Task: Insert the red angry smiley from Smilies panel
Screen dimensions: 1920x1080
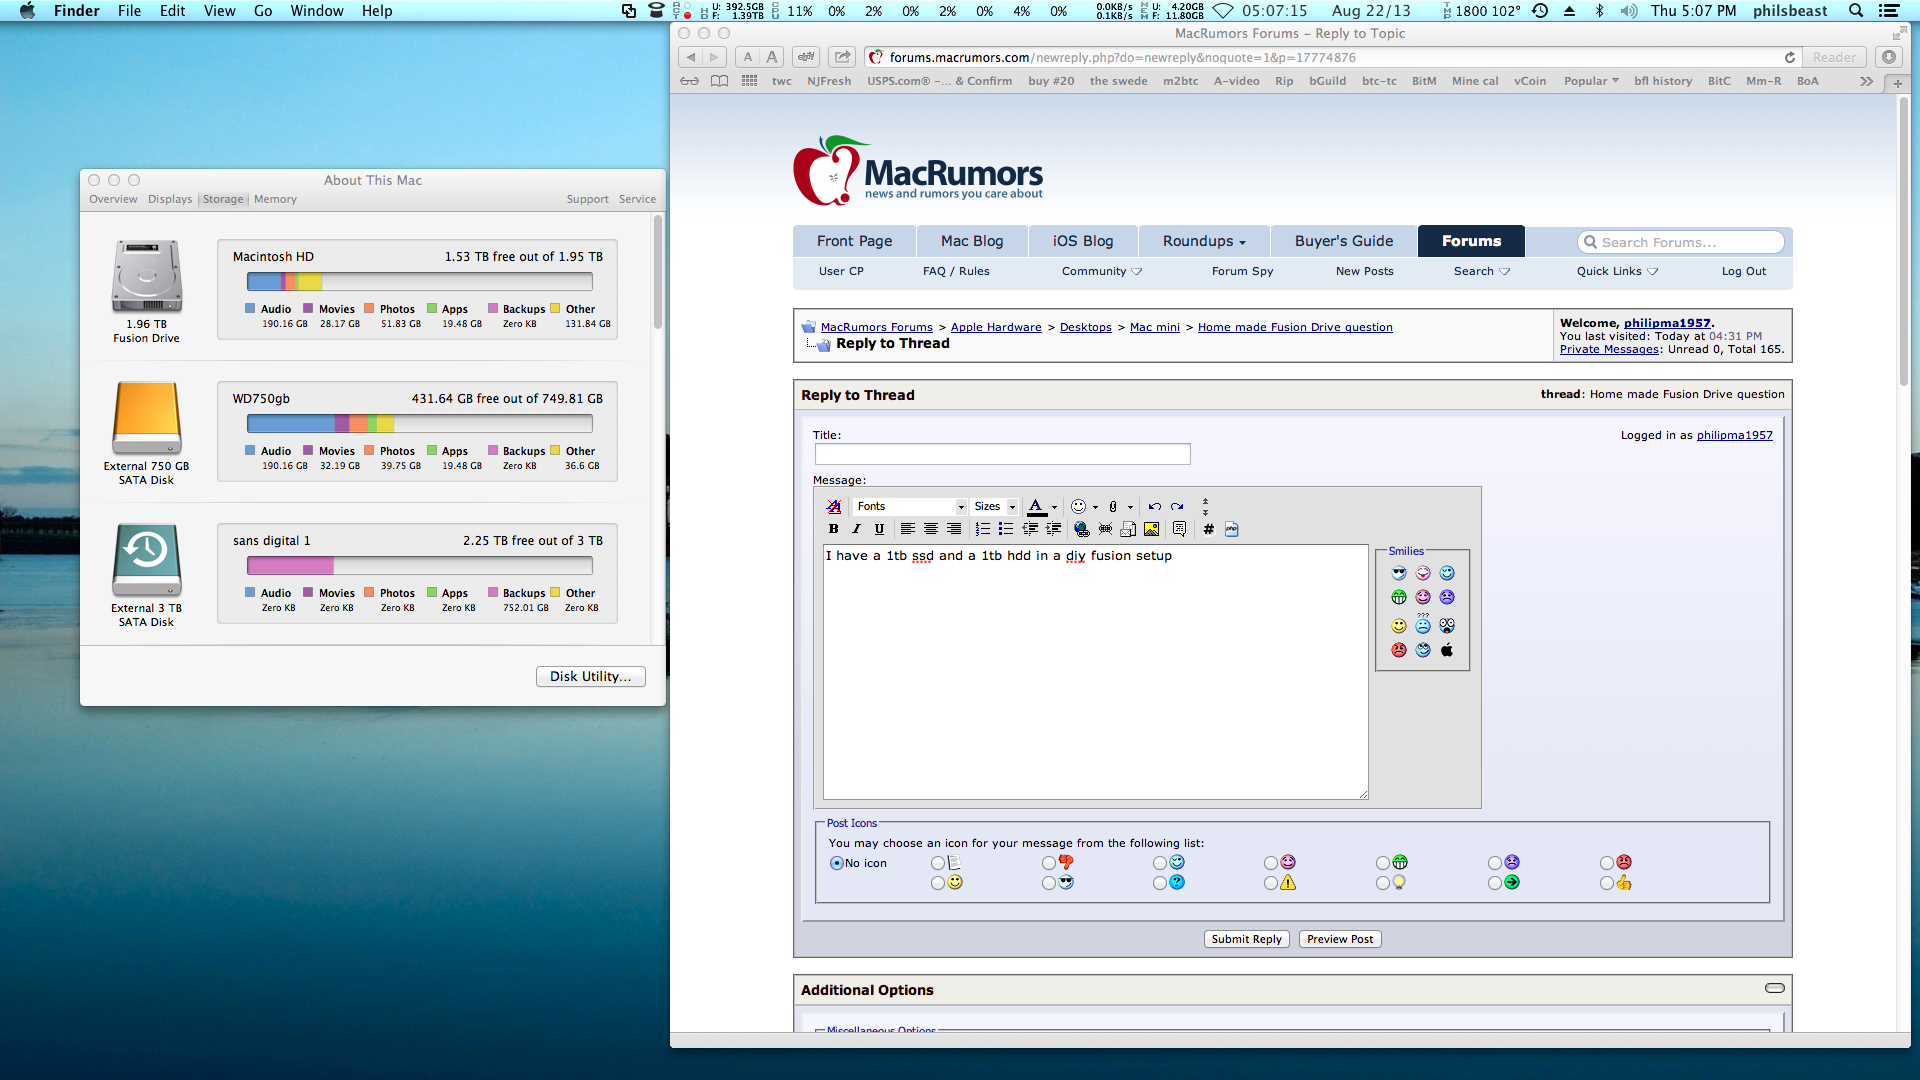Action: (x=1398, y=650)
